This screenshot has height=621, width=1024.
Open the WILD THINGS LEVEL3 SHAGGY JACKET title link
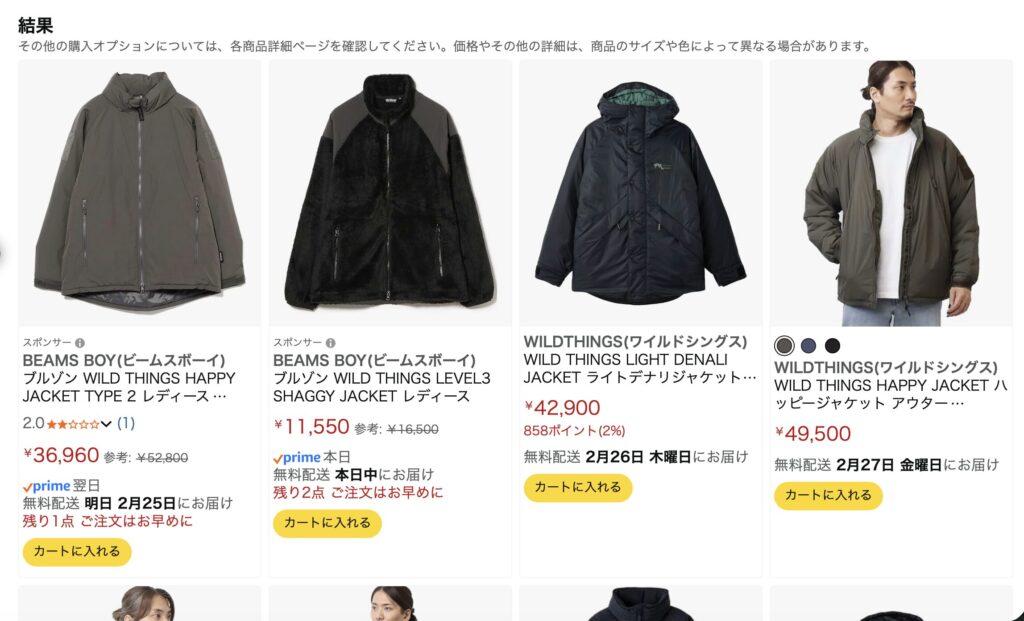(381, 387)
